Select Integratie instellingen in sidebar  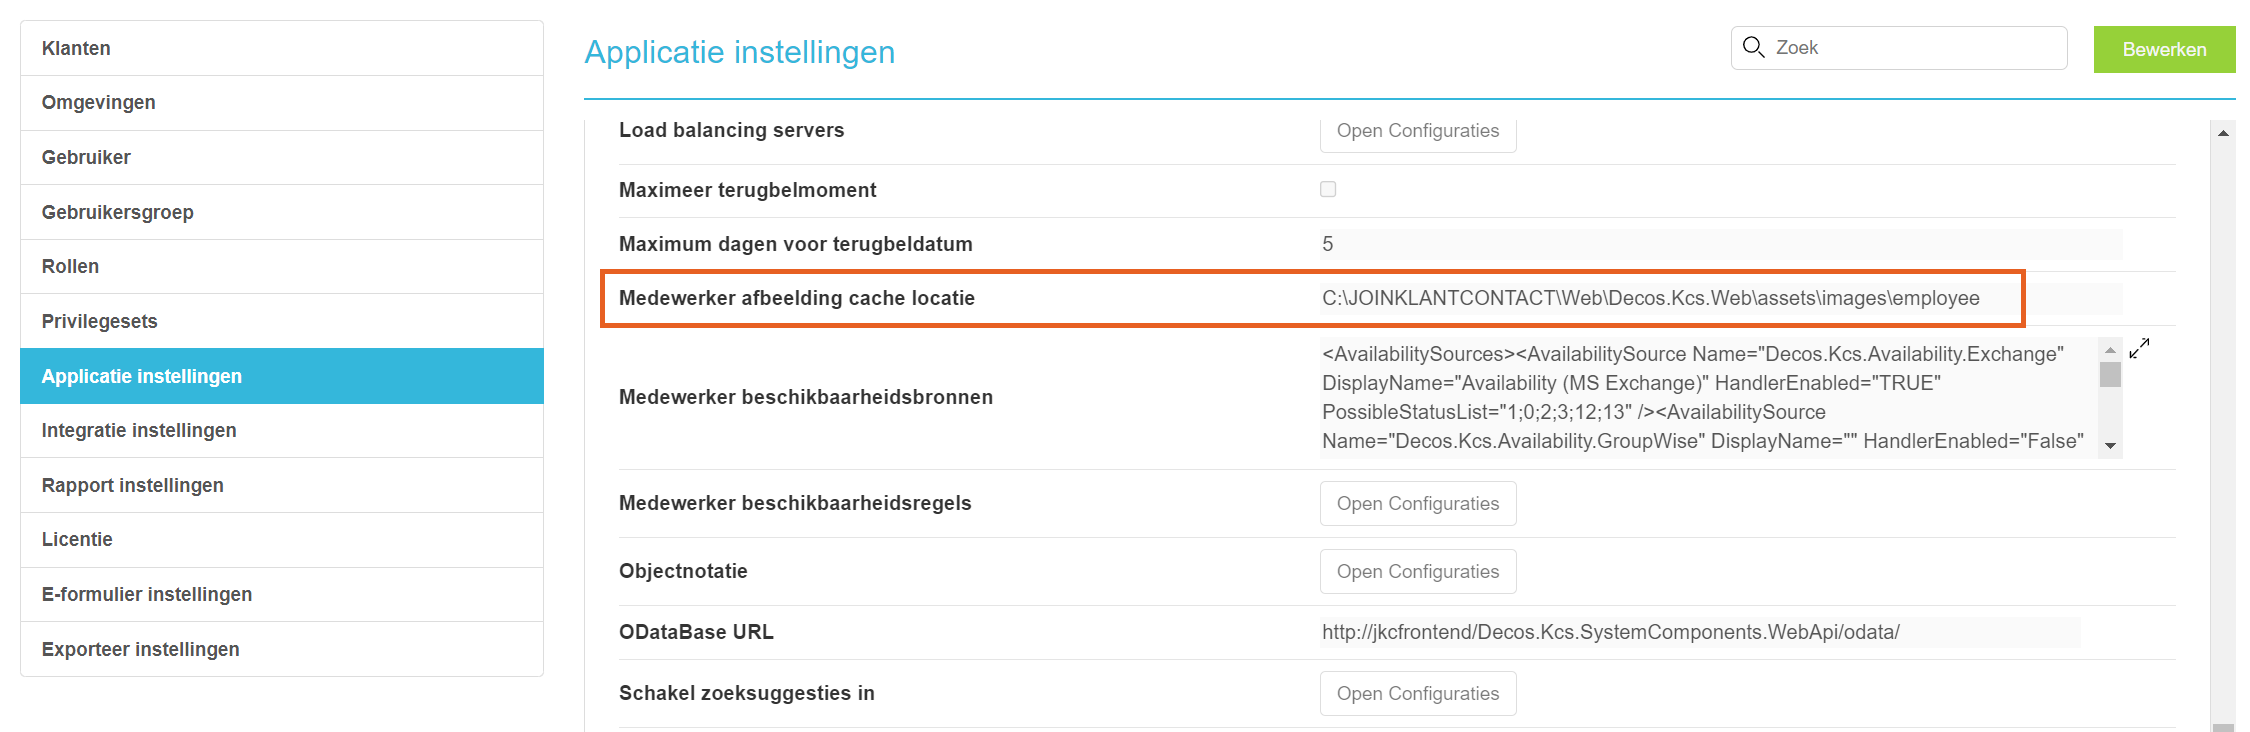point(282,430)
